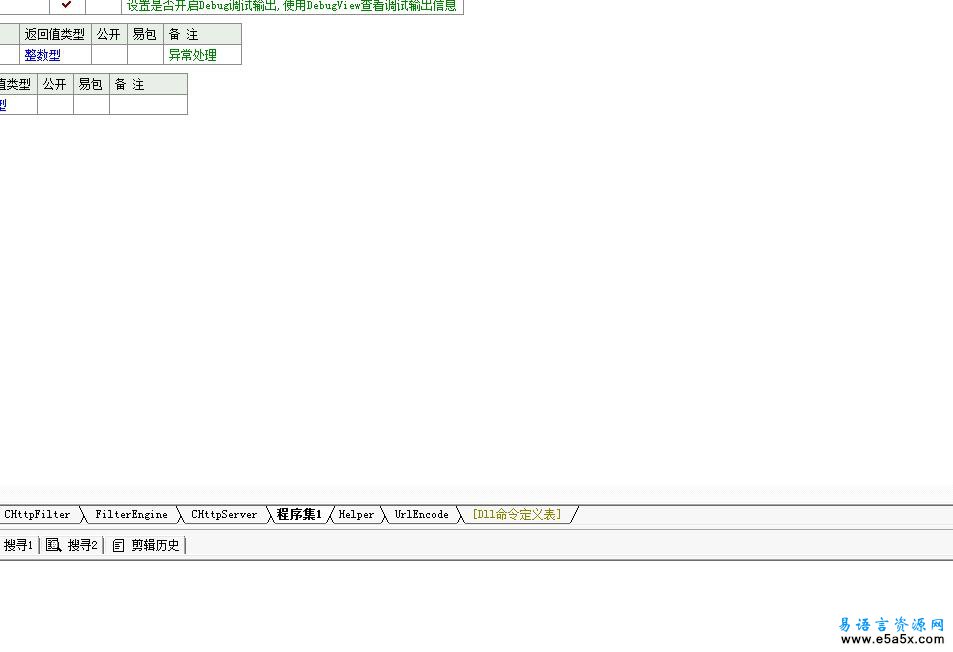Image resolution: width=953 pixels, height=652 pixels.
Task: Open the FilterEngine tab
Action: click(x=131, y=515)
